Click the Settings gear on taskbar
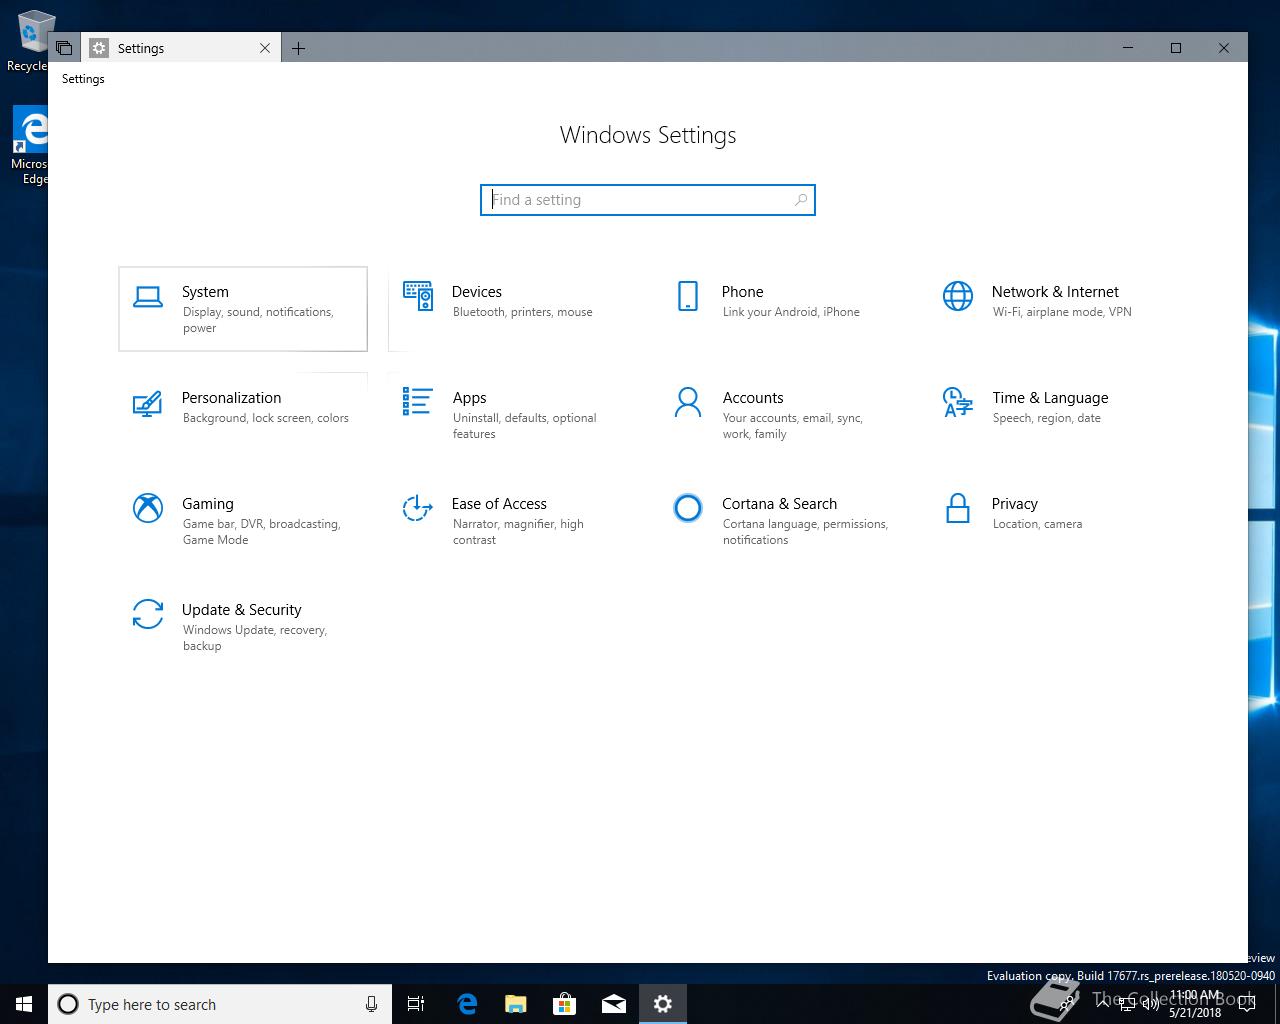The width and height of the screenshot is (1280, 1024). [662, 1004]
